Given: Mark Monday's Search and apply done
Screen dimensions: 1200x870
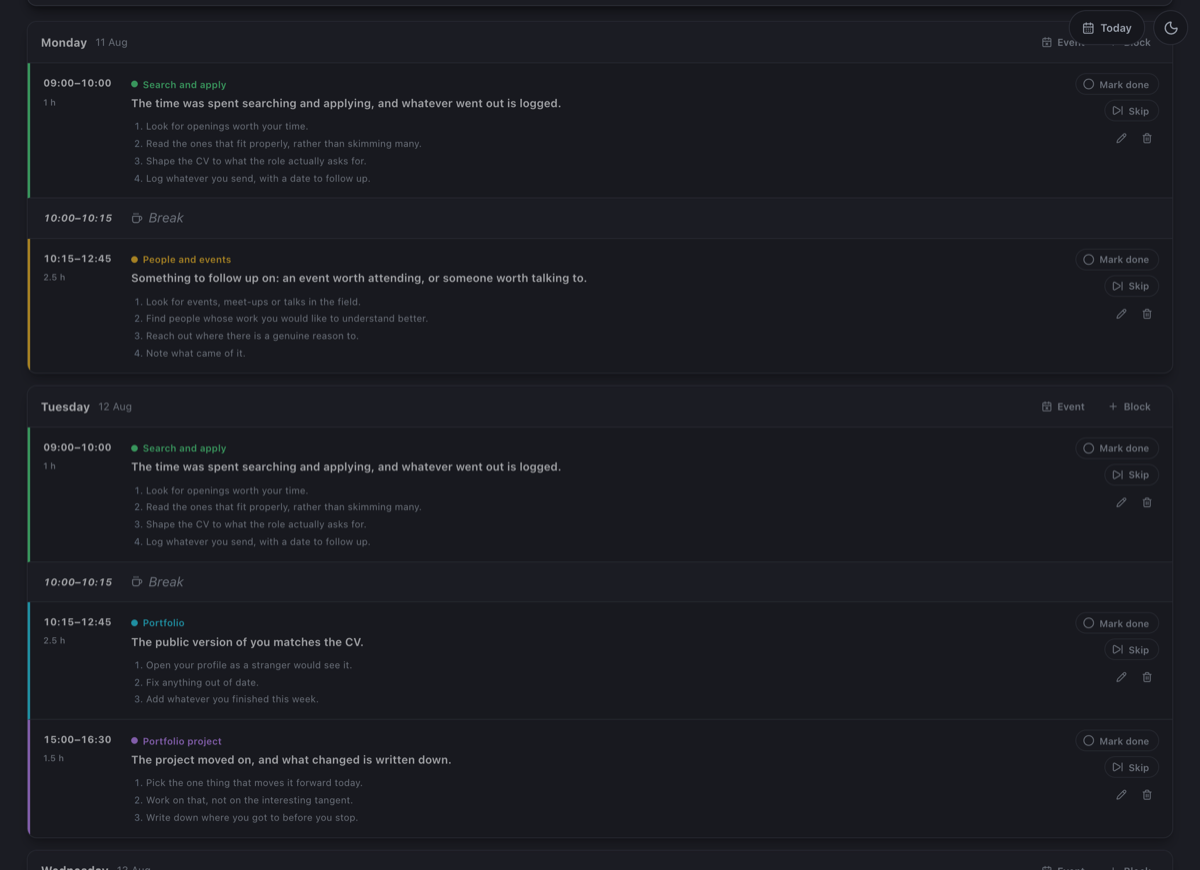Looking at the screenshot, I should coord(1117,85).
